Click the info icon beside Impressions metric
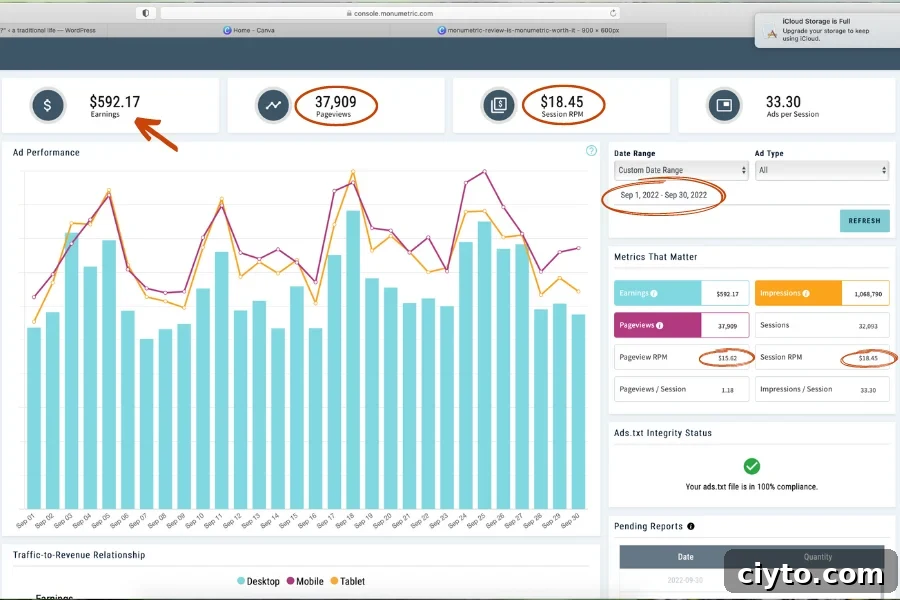The height and width of the screenshot is (600, 900). tap(806, 293)
